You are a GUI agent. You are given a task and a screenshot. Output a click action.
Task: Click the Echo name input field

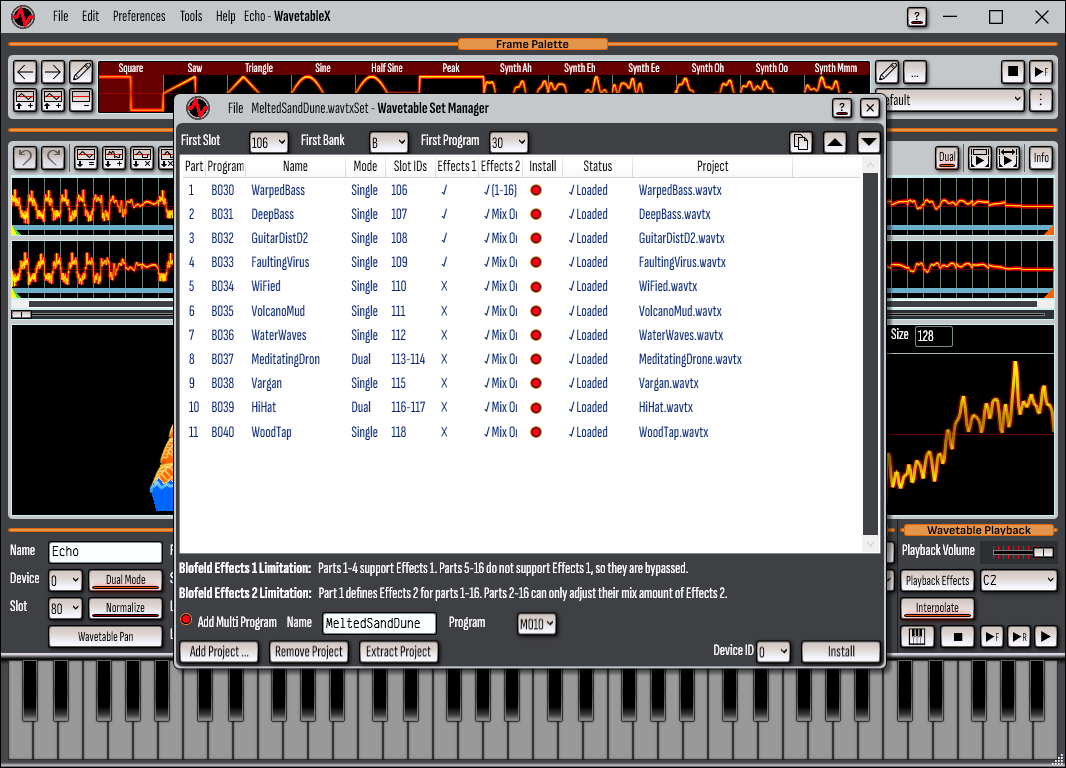click(105, 552)
